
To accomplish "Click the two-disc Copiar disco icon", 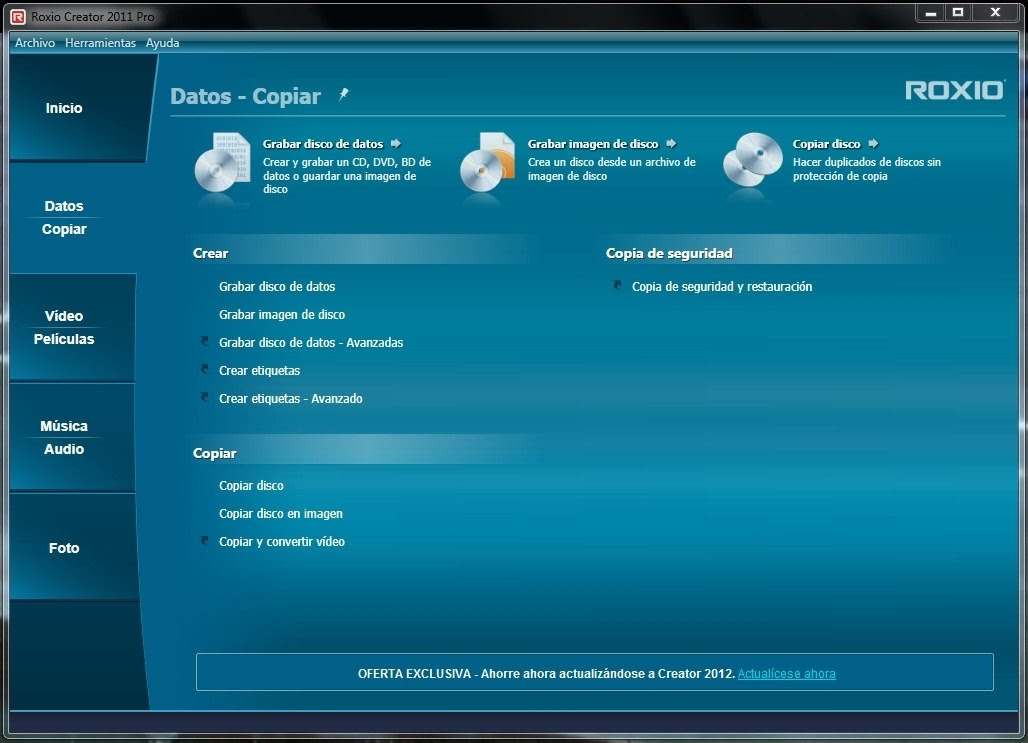I will 753,161.
